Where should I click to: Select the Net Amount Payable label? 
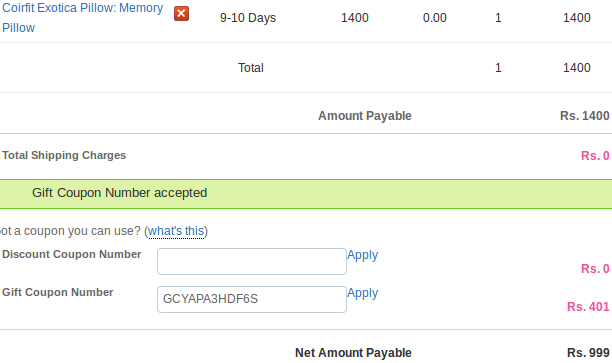click(353, 353)
